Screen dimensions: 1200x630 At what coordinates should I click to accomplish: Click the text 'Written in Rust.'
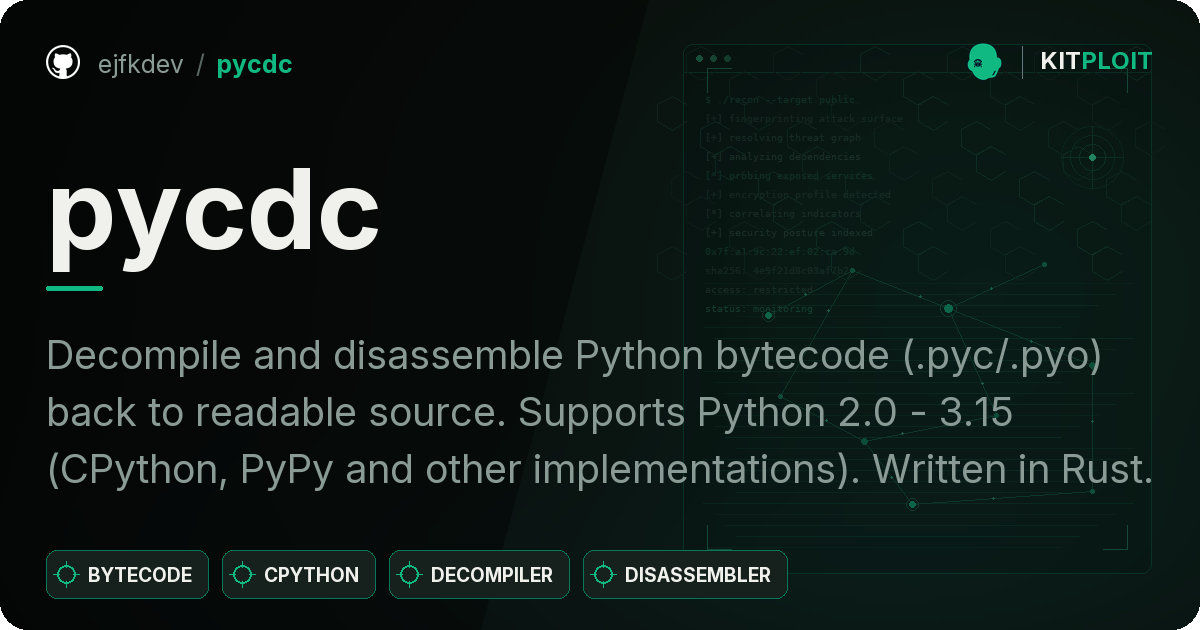pos(1014,471)
